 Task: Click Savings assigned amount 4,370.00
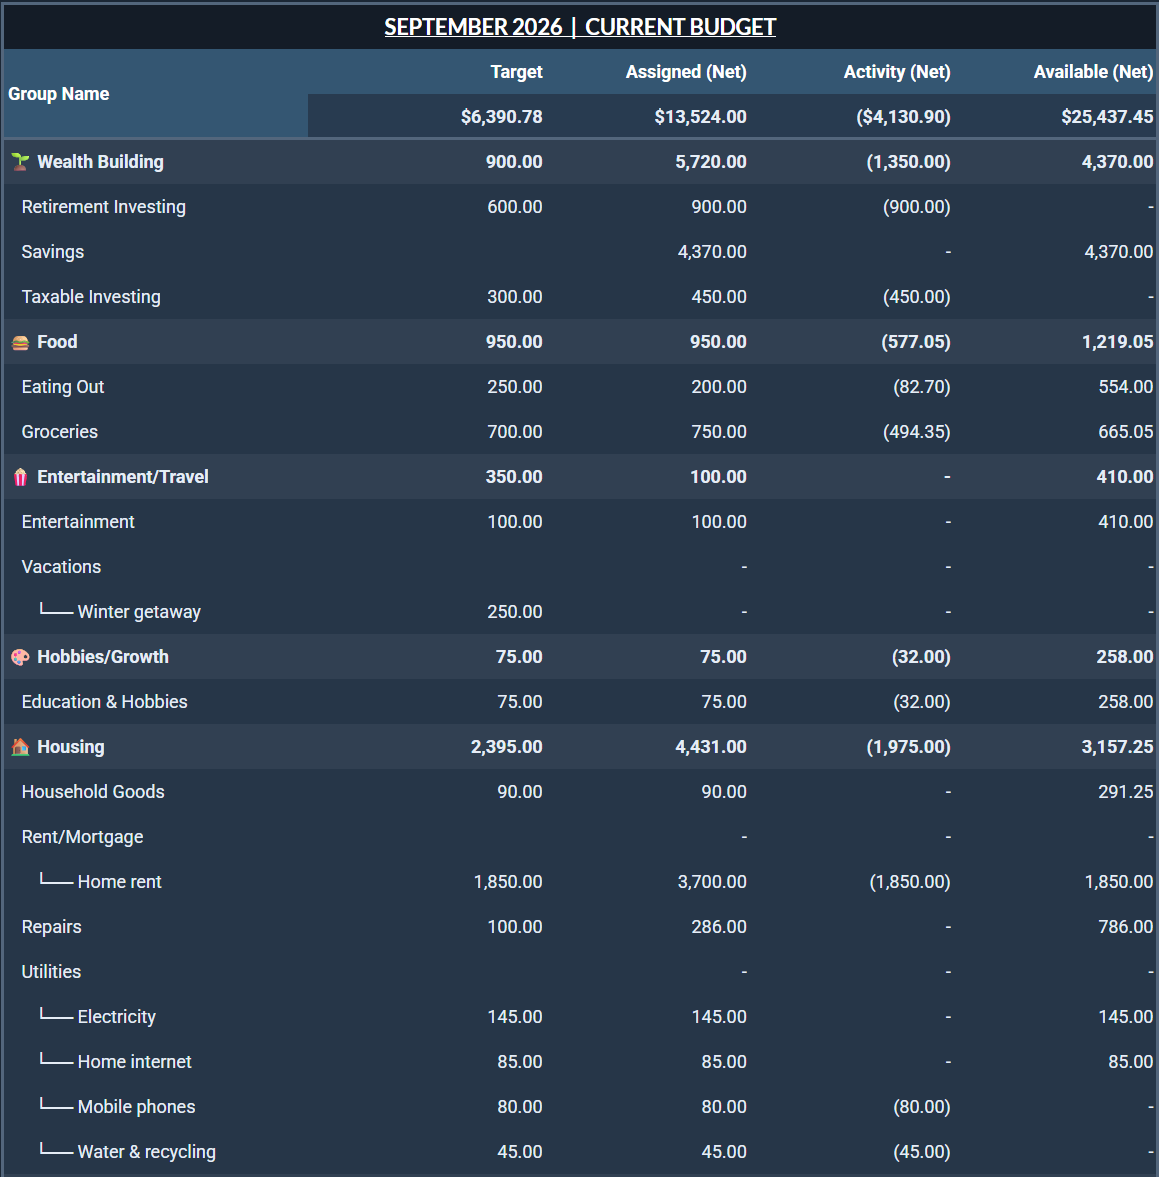point(712,251)
